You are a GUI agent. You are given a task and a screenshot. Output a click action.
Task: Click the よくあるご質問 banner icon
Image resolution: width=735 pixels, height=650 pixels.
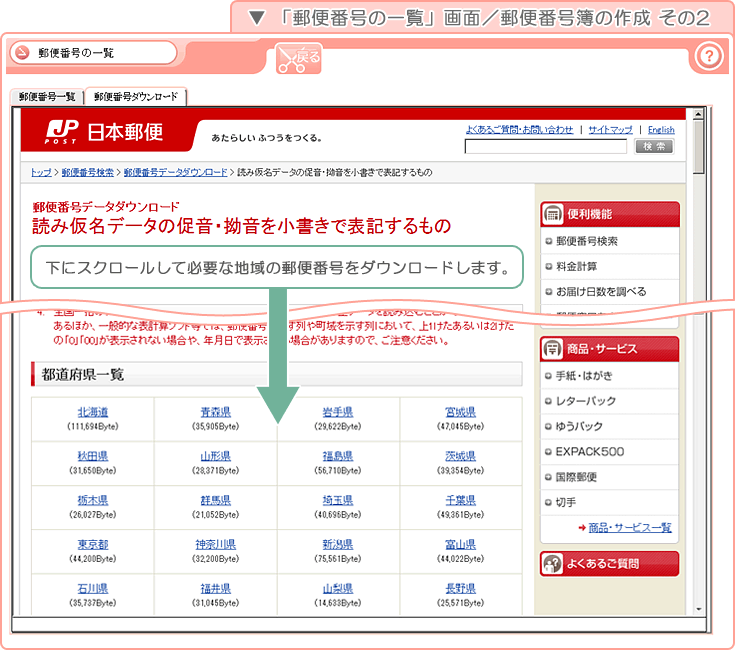tap(552, 563)
